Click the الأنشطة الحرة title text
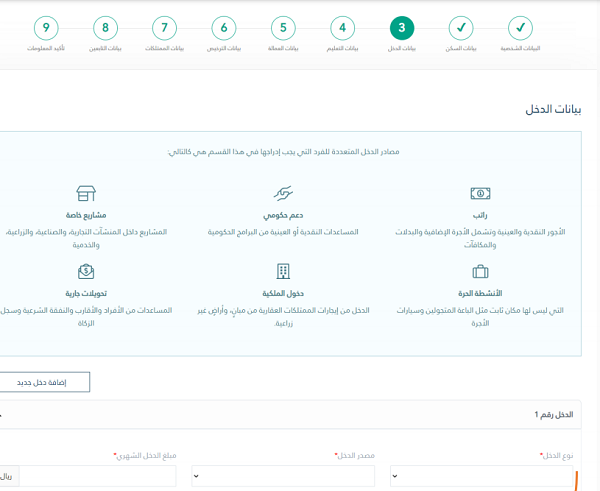 480,294
